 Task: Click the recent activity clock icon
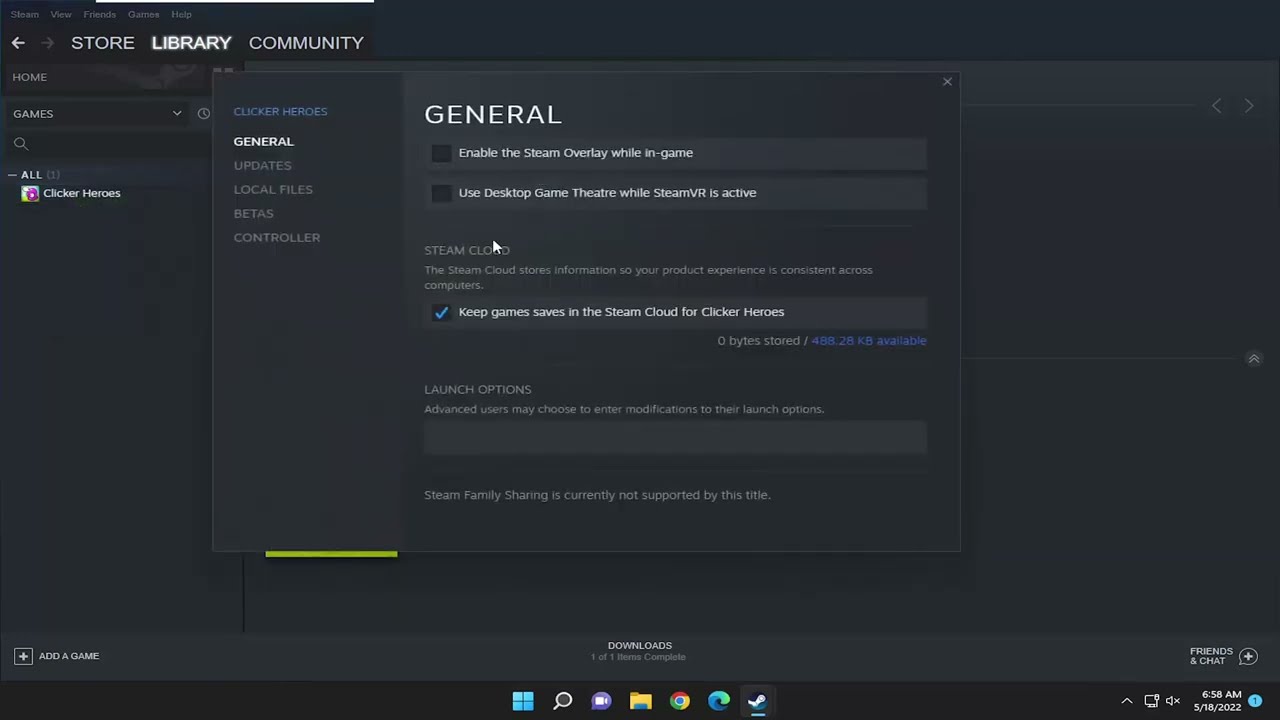204,114
